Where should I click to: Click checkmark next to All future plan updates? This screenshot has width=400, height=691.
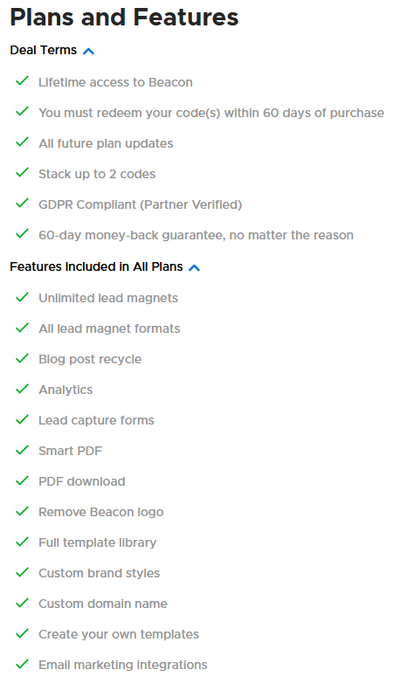22,142
